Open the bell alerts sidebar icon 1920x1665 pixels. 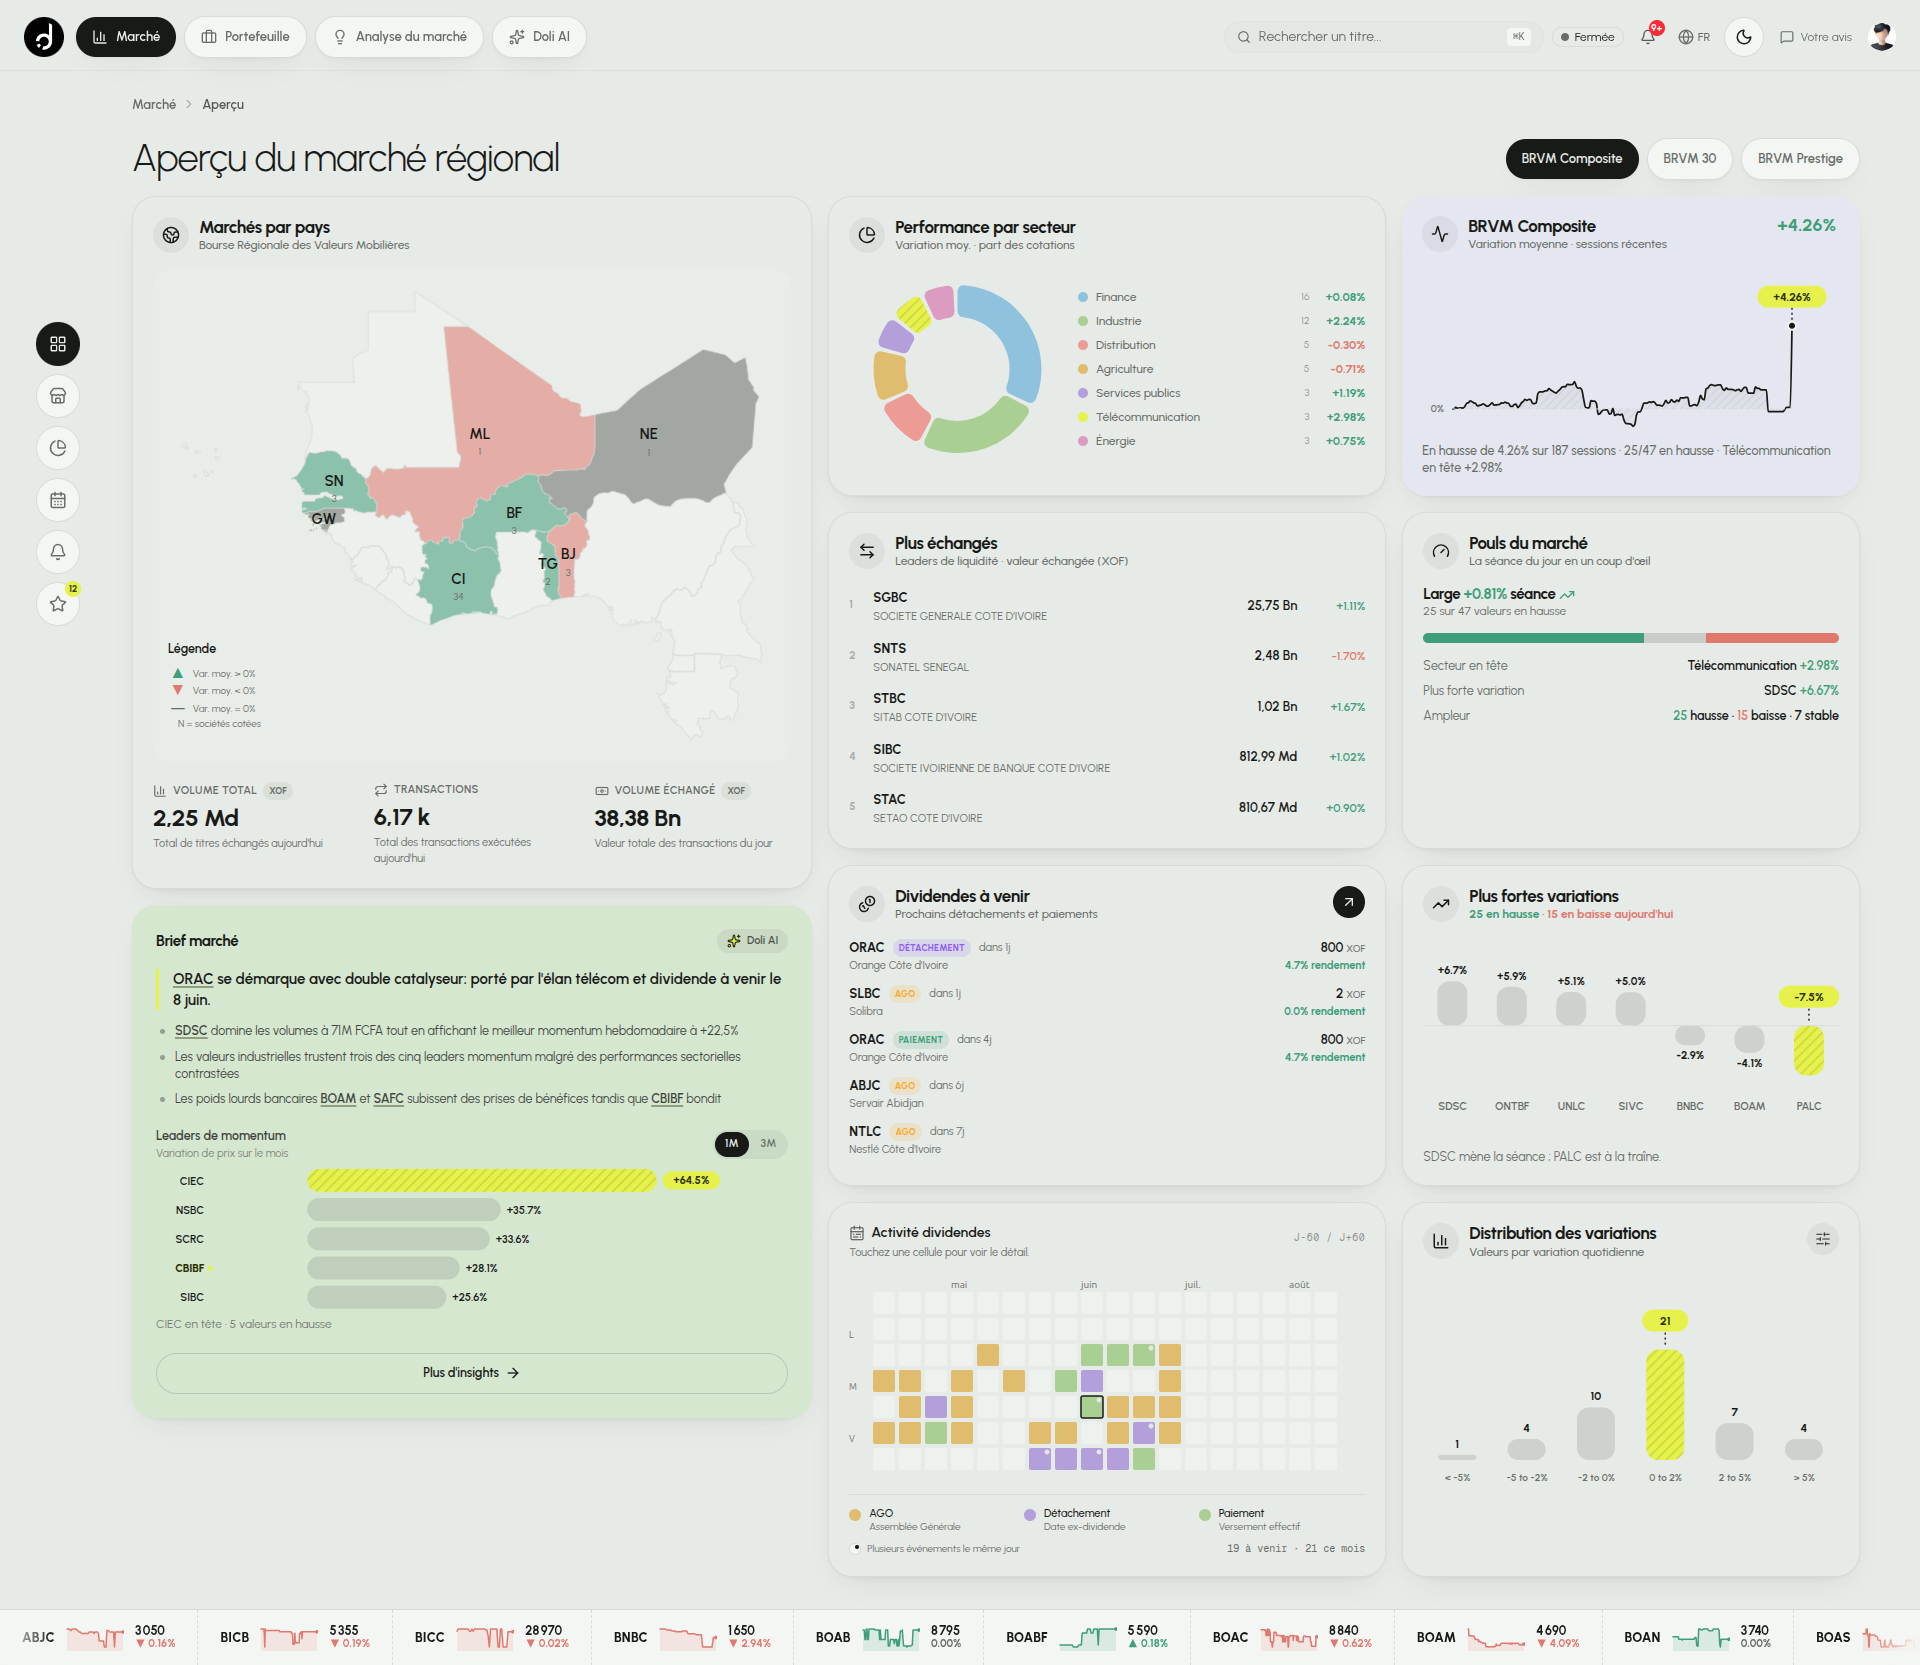click(58, 552)
